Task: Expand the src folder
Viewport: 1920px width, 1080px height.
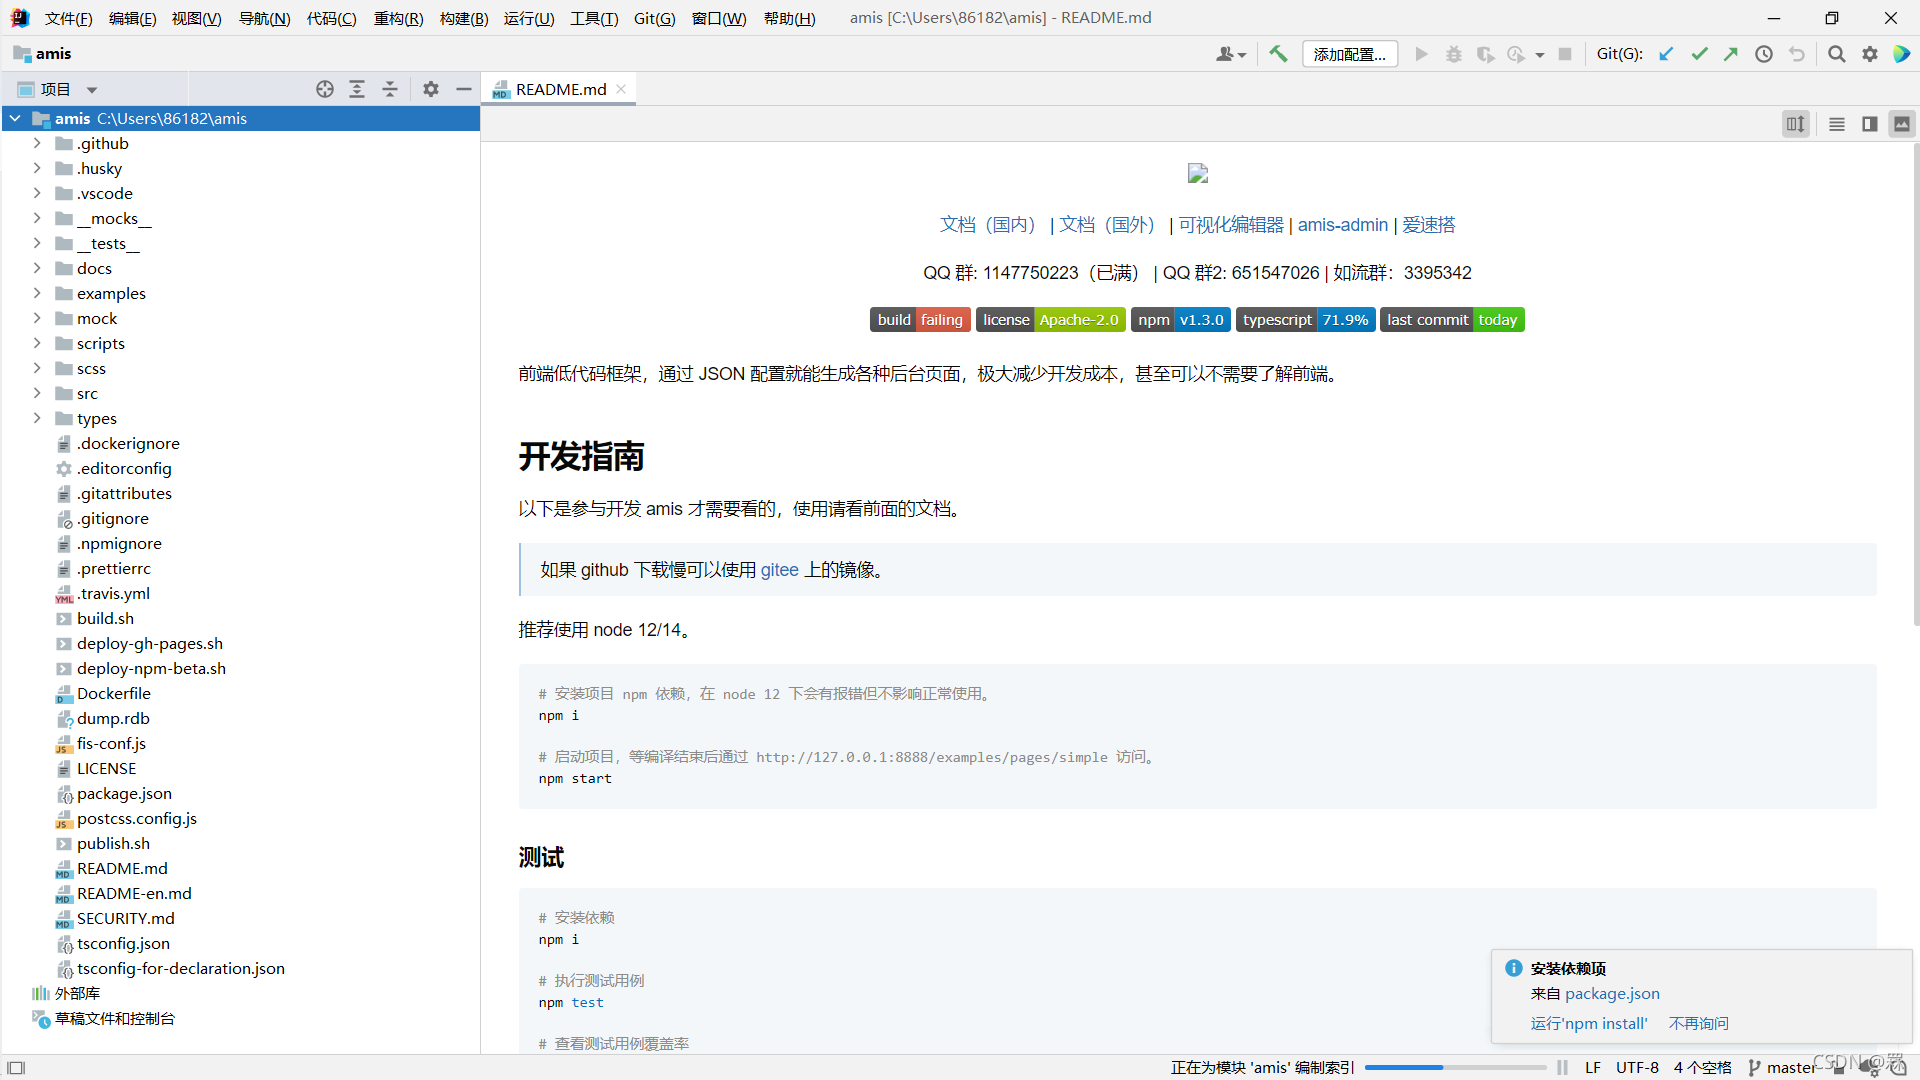Action: (x=37, y=393)
